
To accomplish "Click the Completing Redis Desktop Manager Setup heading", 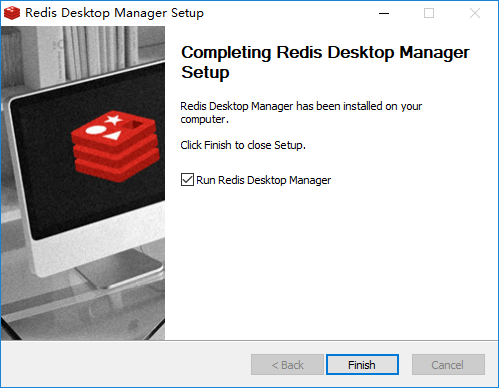I will tap(325, 62).
